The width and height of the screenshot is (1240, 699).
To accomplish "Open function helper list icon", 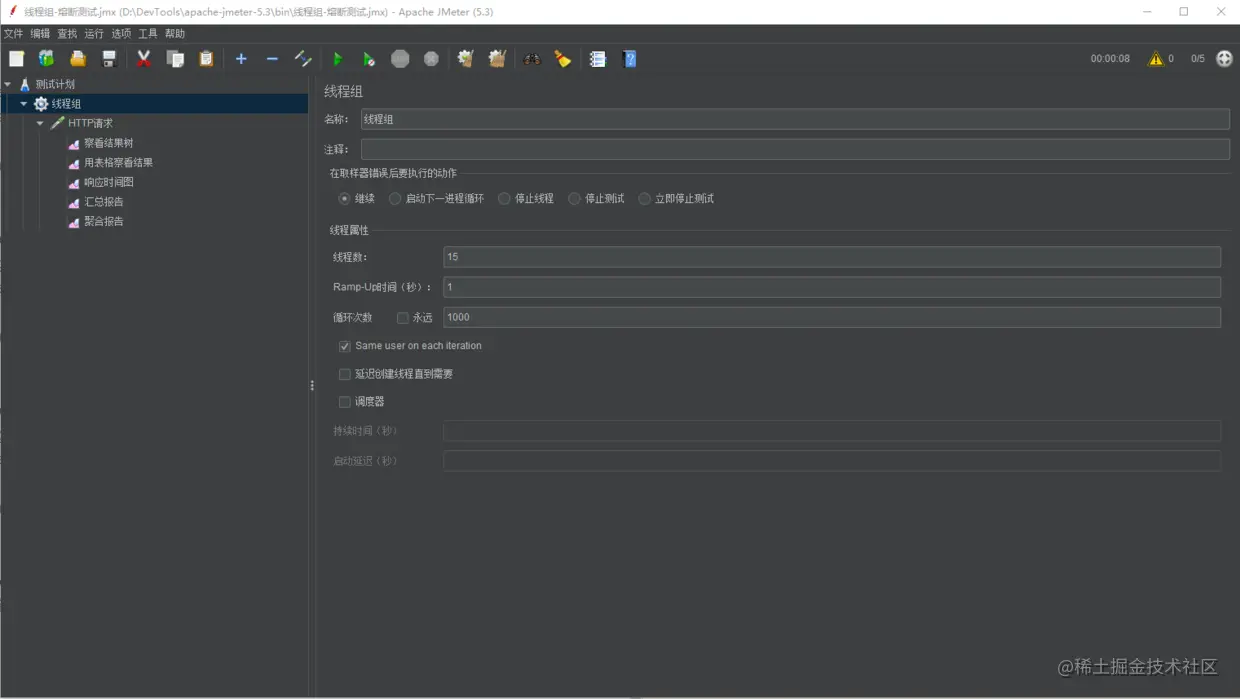I will (x=598, y=59).
